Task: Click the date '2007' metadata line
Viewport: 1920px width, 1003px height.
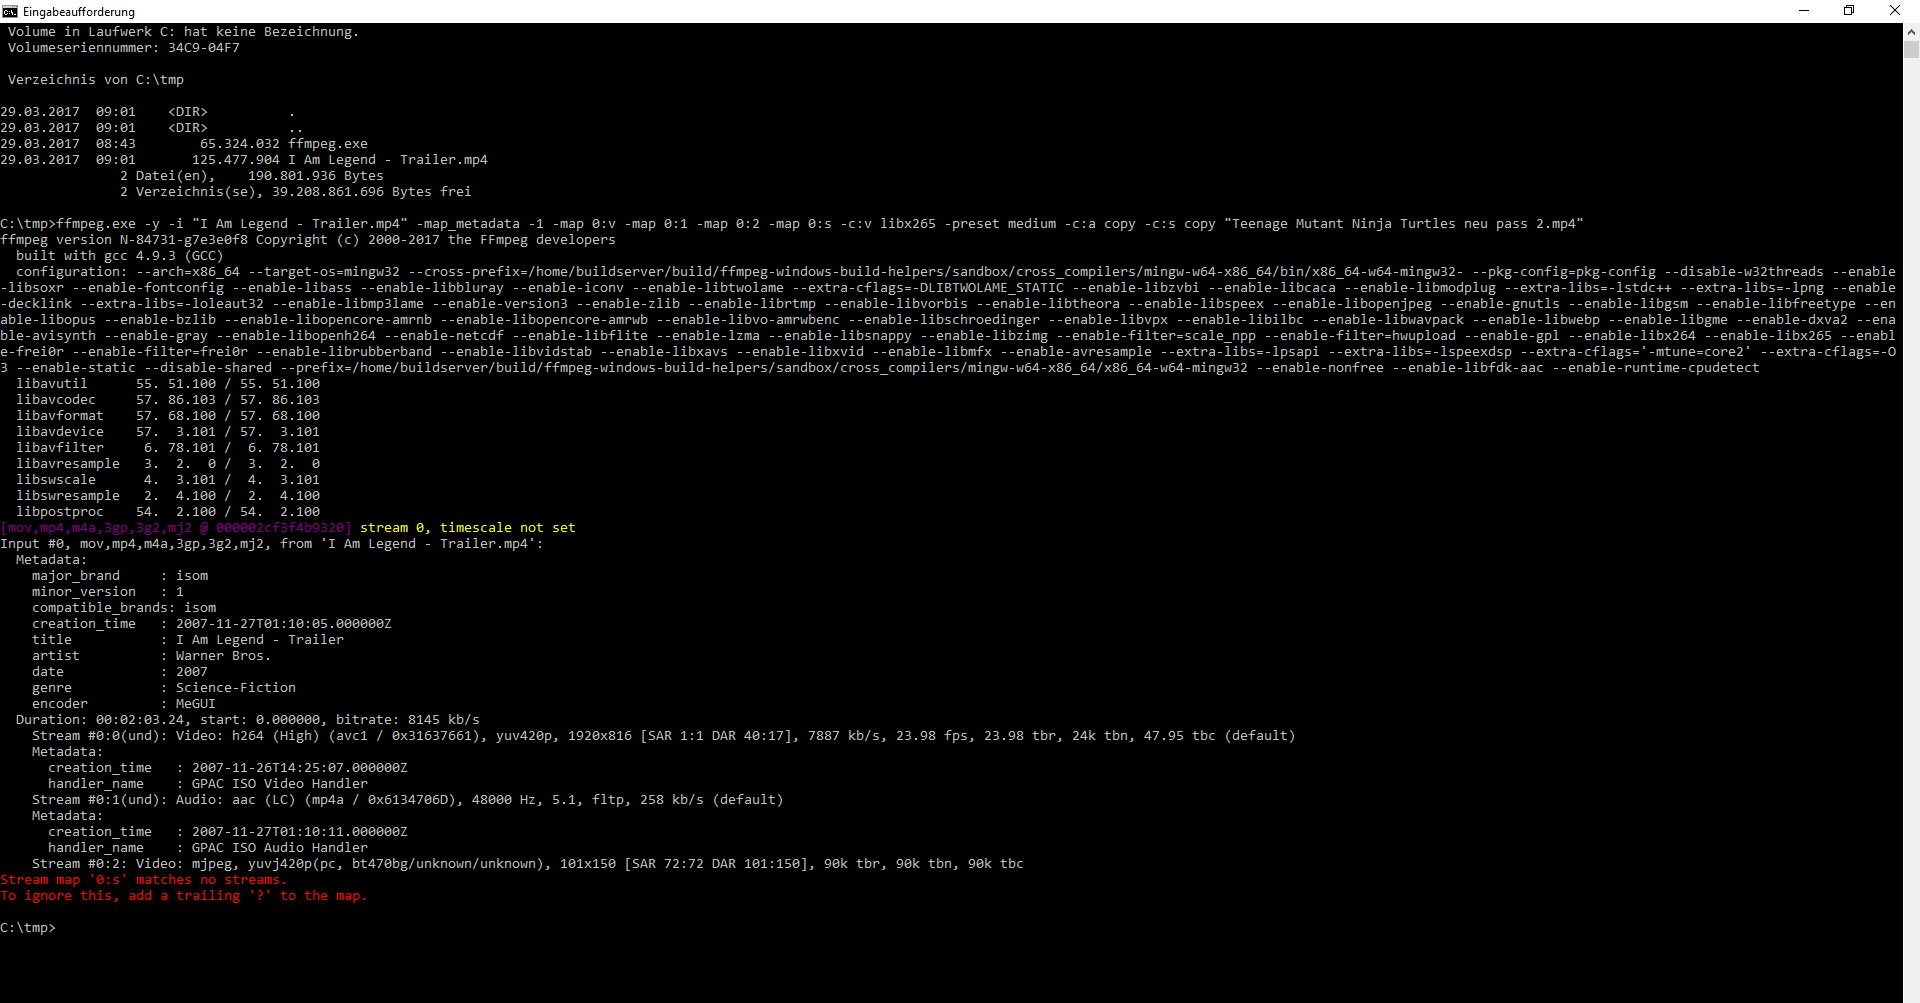Action: (x=120, y=672)
